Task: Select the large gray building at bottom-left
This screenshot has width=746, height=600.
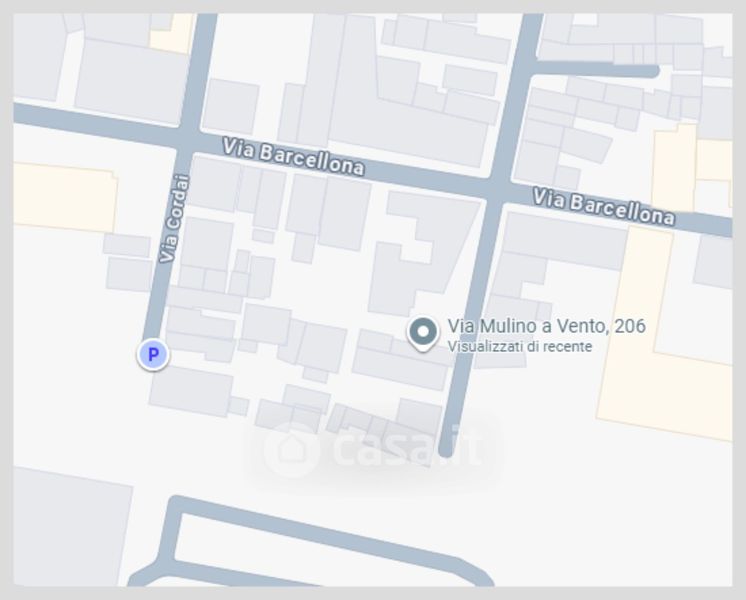Action: [x=71, y=528]
